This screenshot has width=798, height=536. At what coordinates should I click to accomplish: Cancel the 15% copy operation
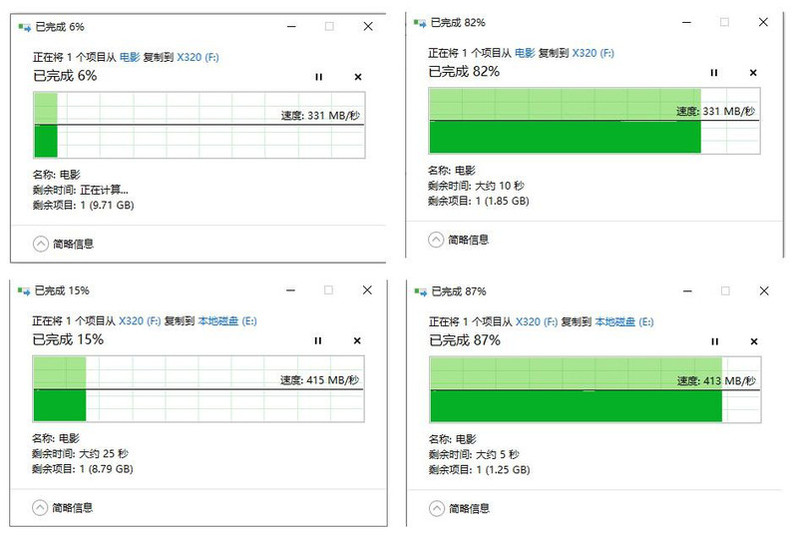point(357,341)
